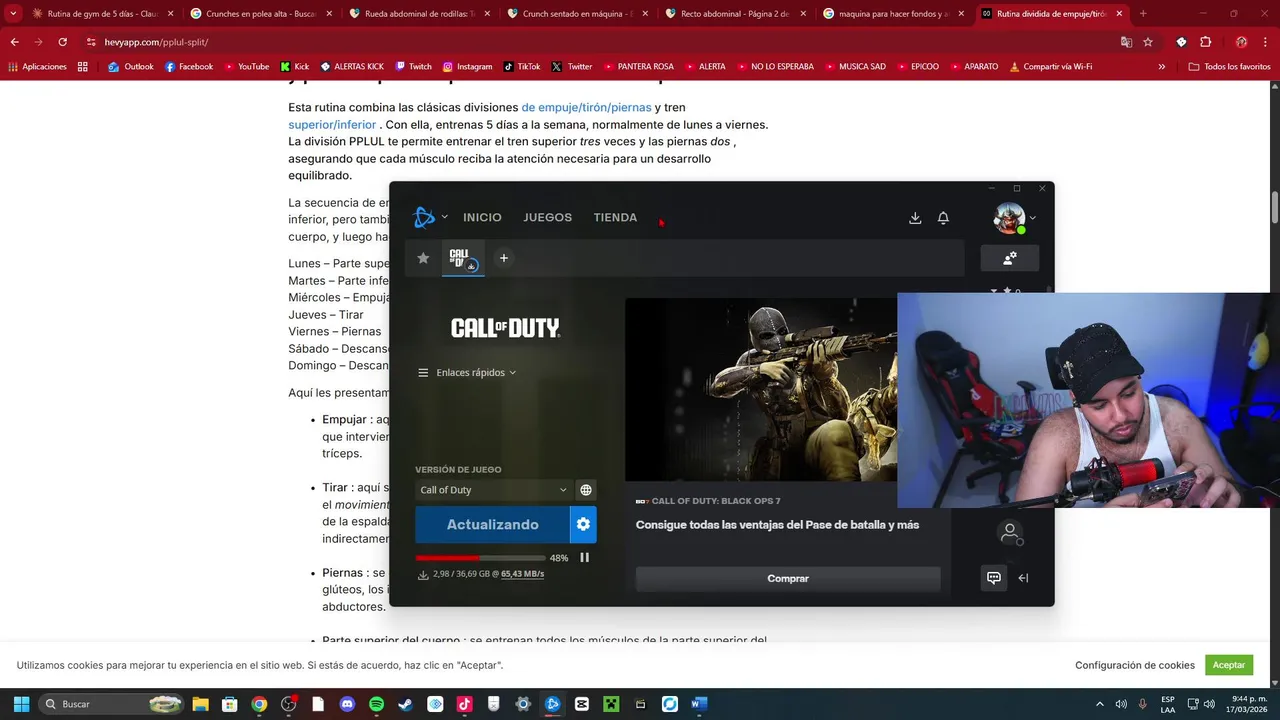
Task: Open a new Chrome tab
Action: (x=1143, y=14)
